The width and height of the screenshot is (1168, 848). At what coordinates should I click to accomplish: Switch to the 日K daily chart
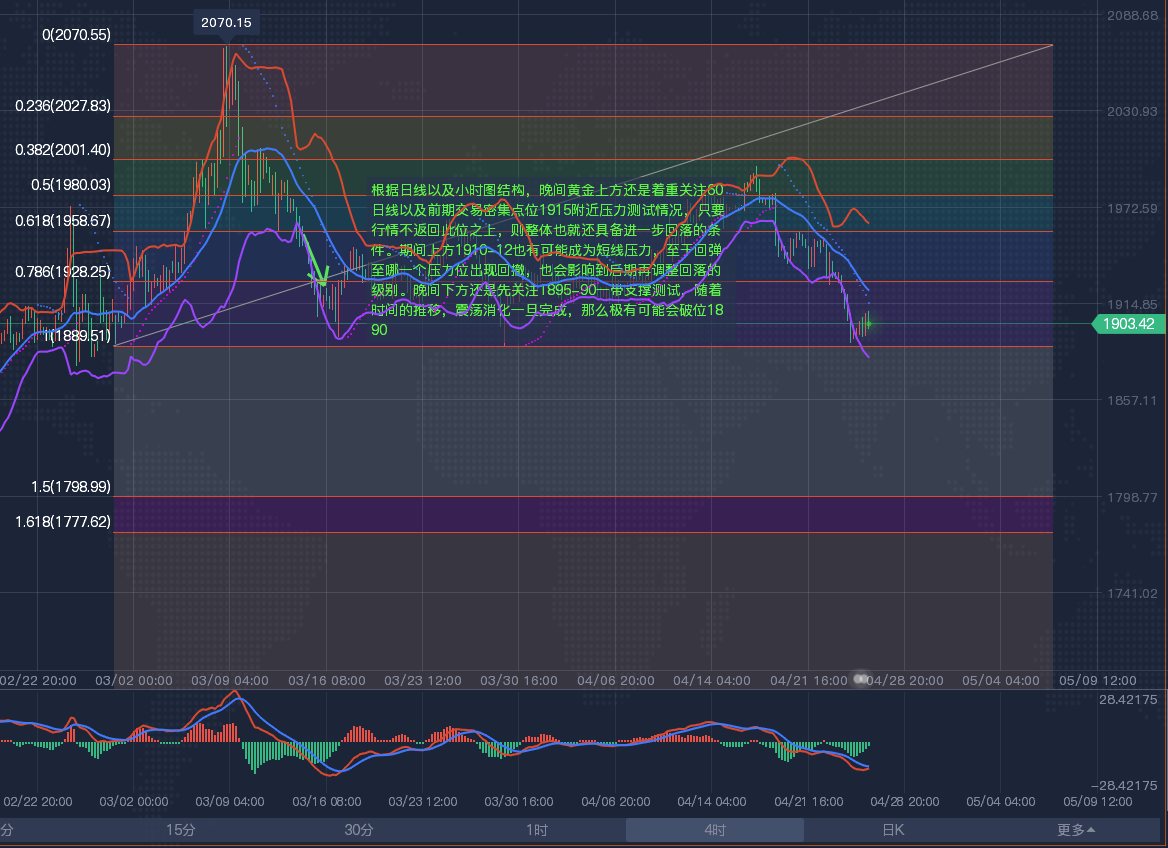pyautogui.click(x=892, y=830)
